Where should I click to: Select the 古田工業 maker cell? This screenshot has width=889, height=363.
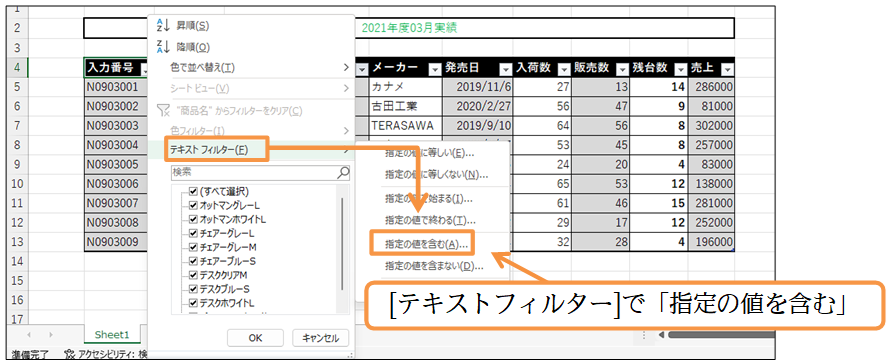coord(405,106)
